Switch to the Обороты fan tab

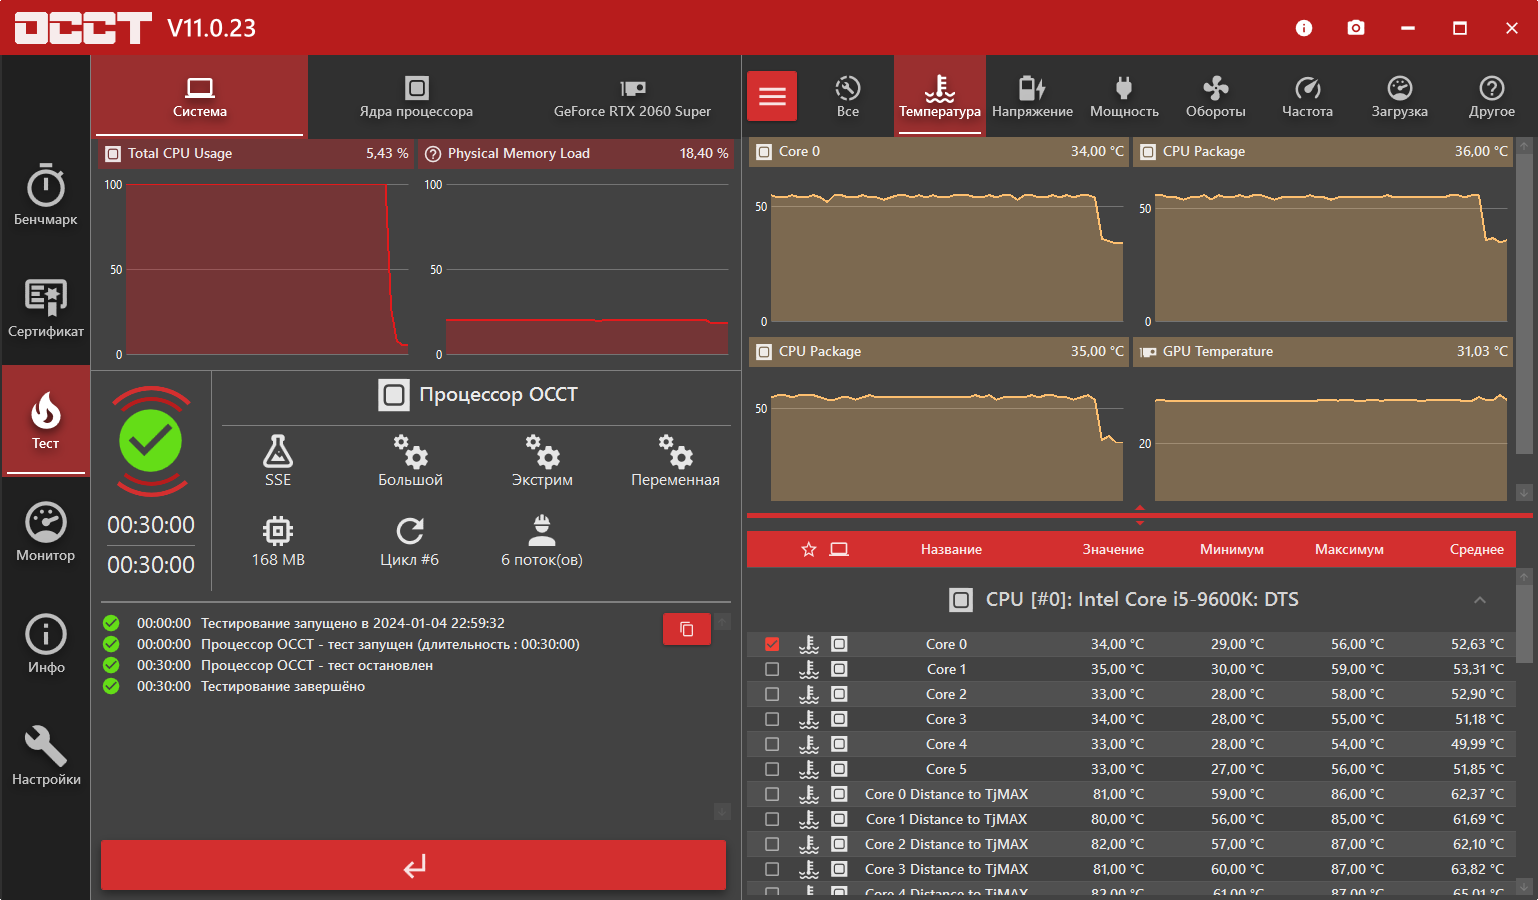tap(1216, 96)
